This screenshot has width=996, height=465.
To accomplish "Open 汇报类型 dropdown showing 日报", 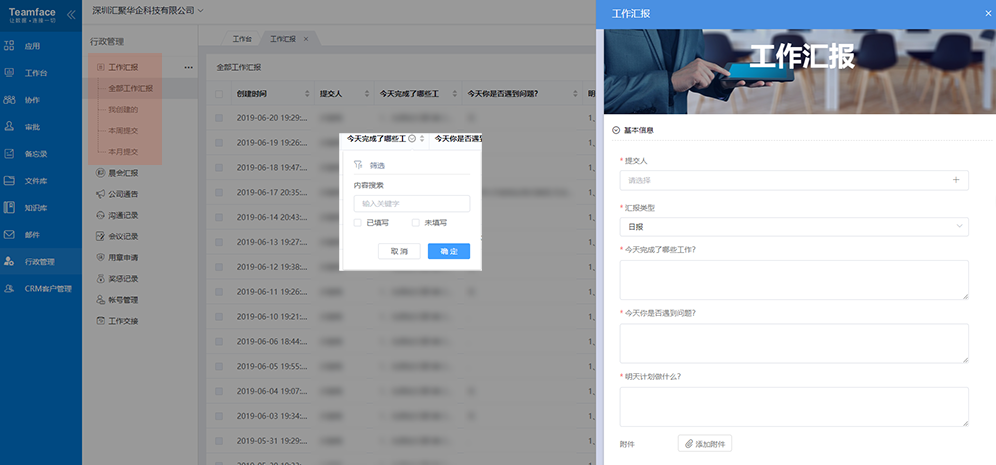I will click(794, 227).
